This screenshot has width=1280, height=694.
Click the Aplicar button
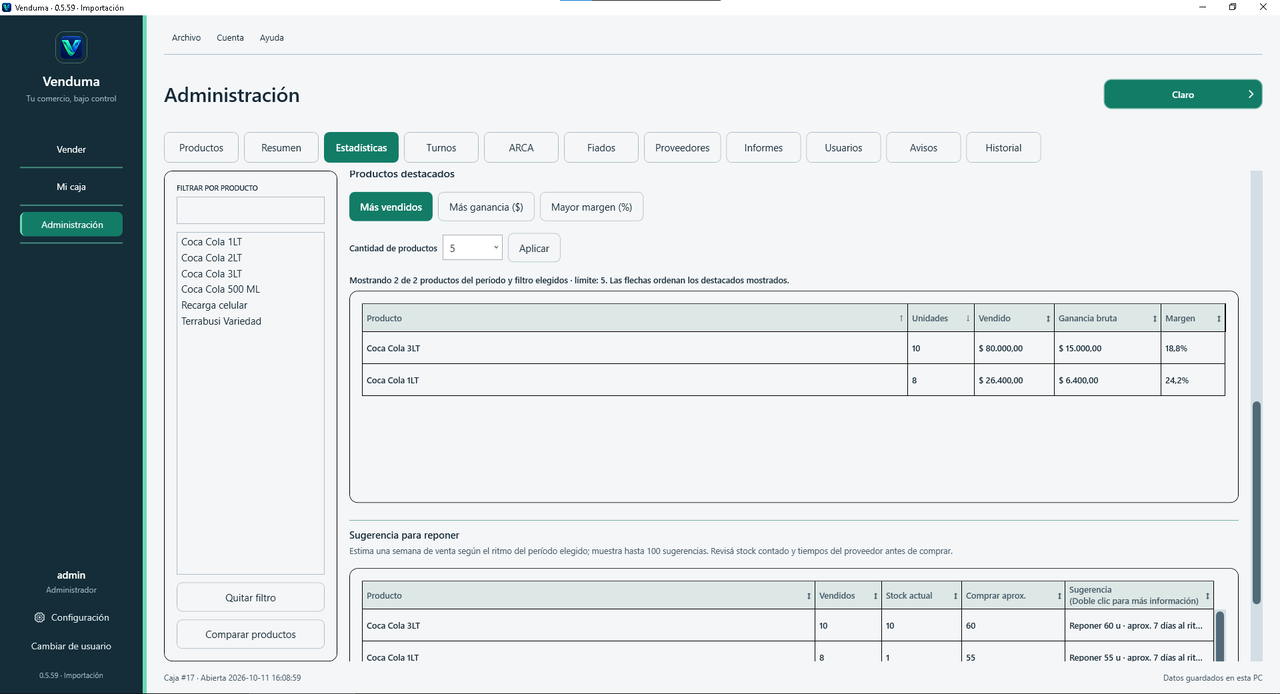[x=534, y=248]
